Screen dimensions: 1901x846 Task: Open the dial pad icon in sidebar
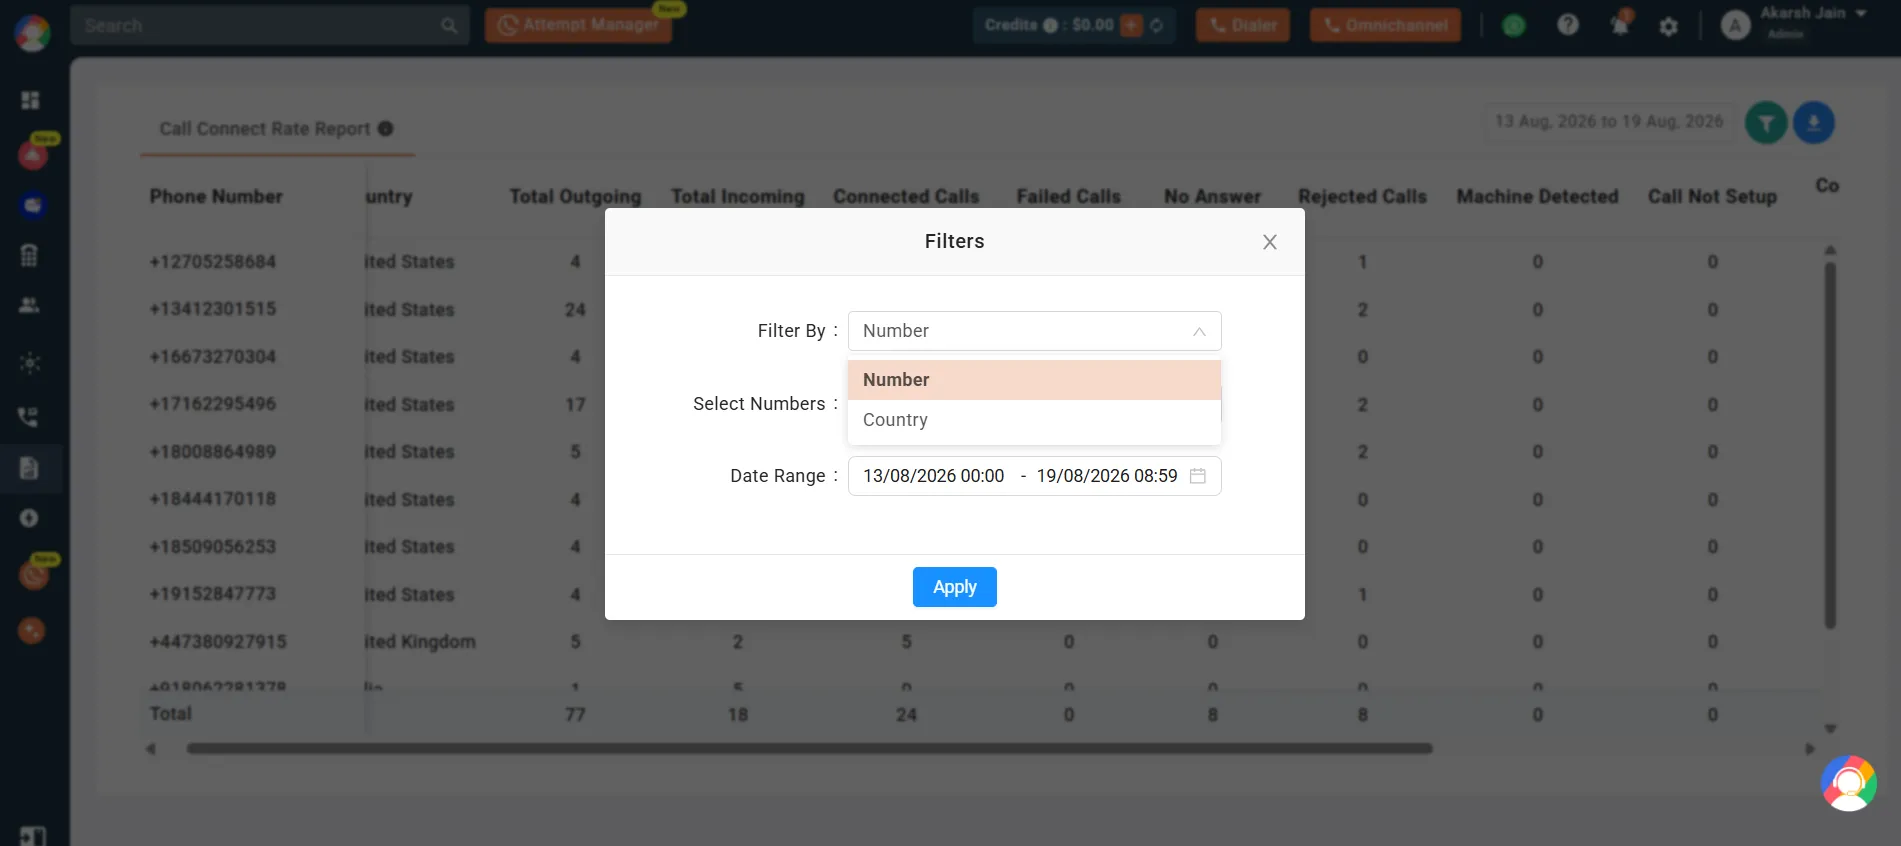click(30, 255)
